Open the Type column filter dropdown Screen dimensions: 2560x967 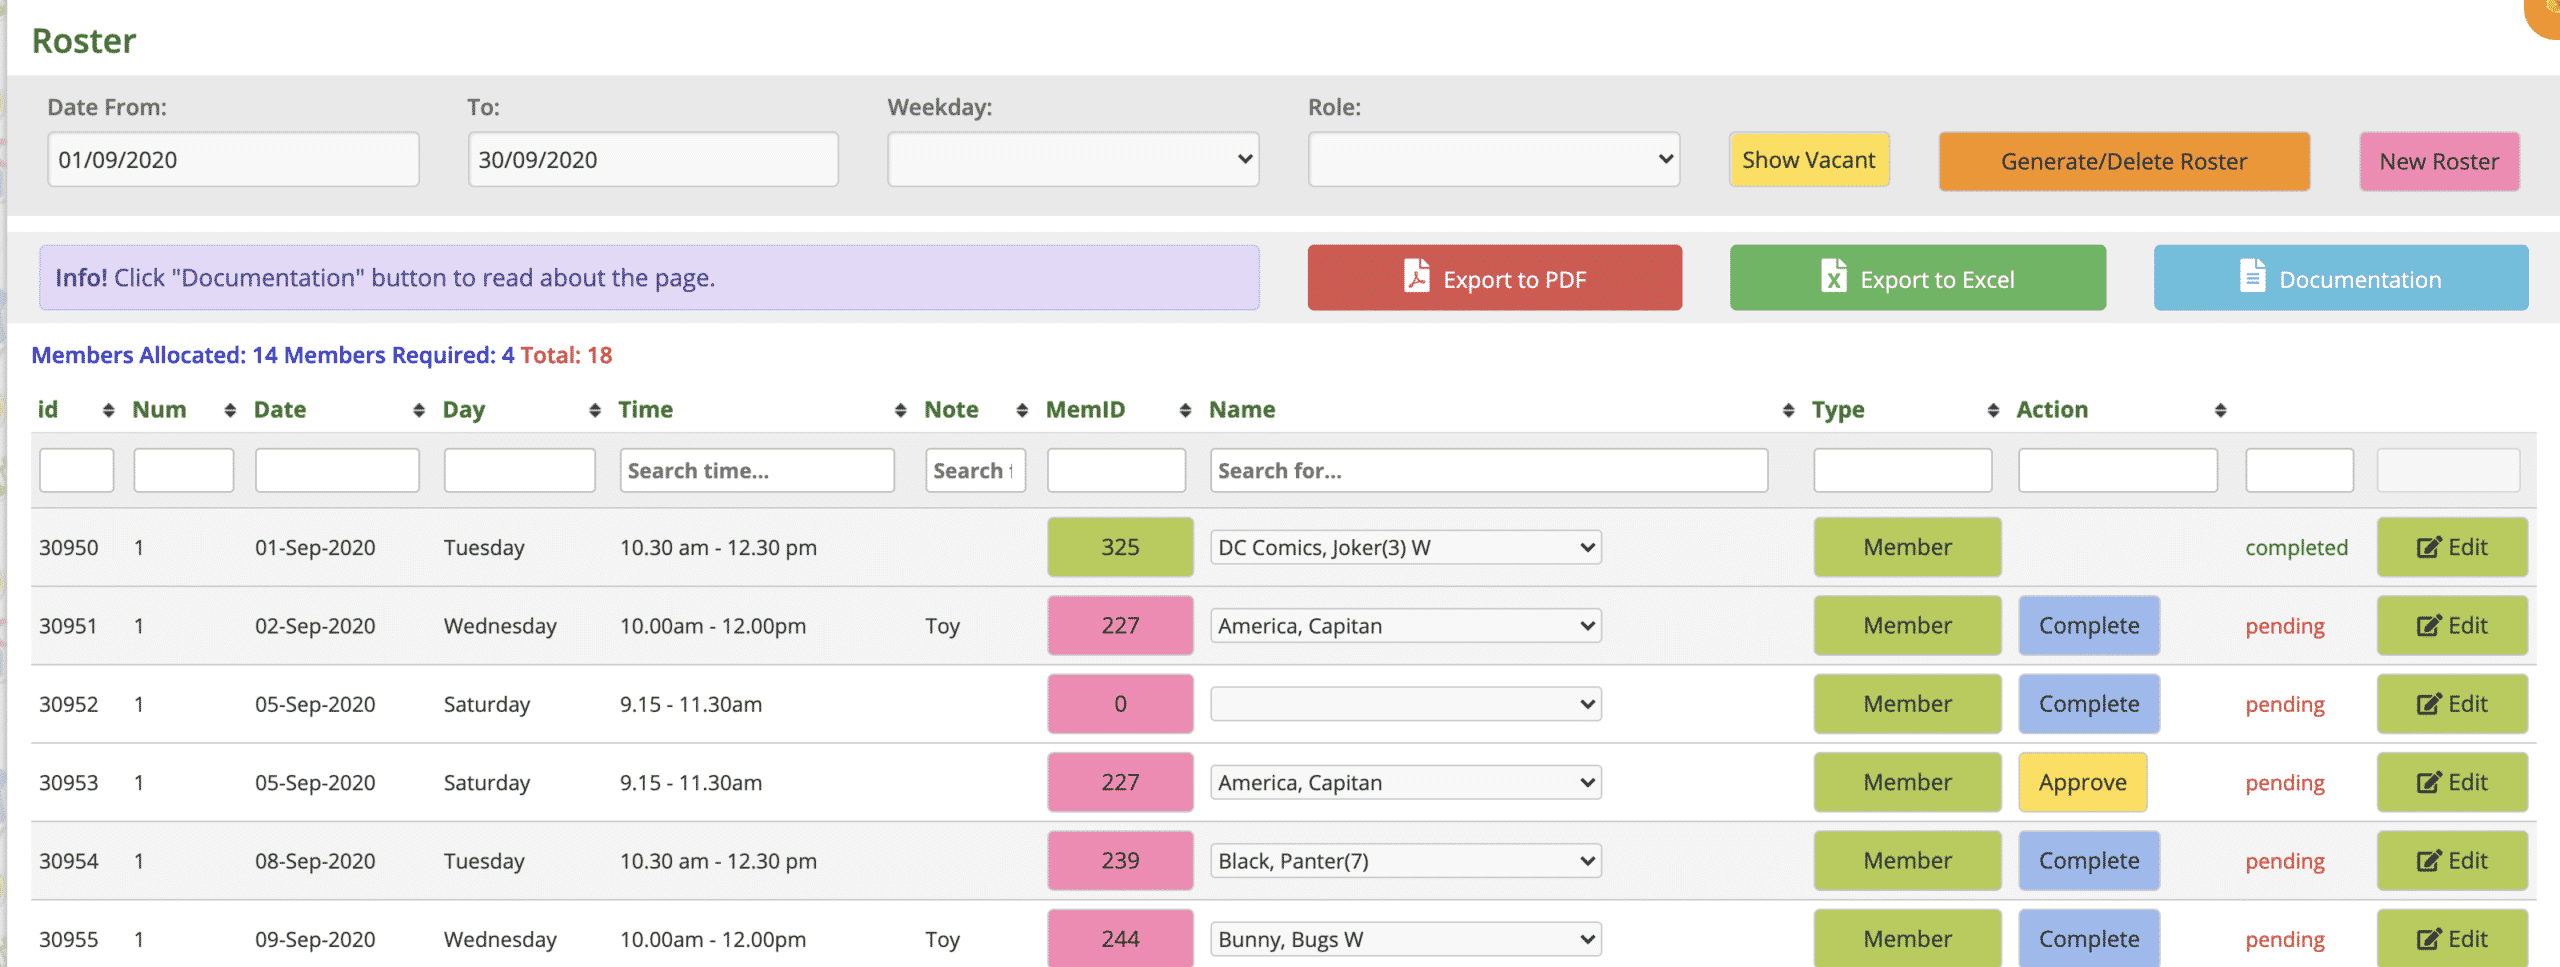coord(1904,470)
